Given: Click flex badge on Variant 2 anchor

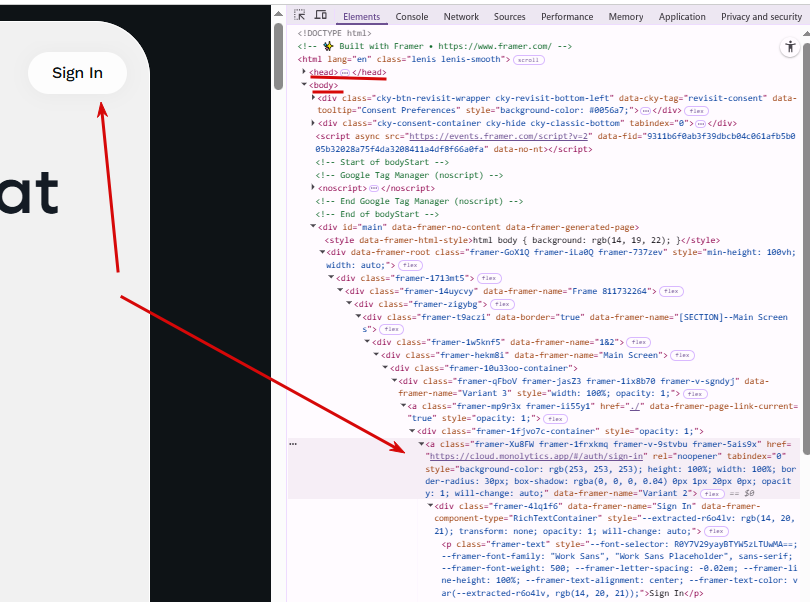Looking at the screenshot, I should pos(712,493).
